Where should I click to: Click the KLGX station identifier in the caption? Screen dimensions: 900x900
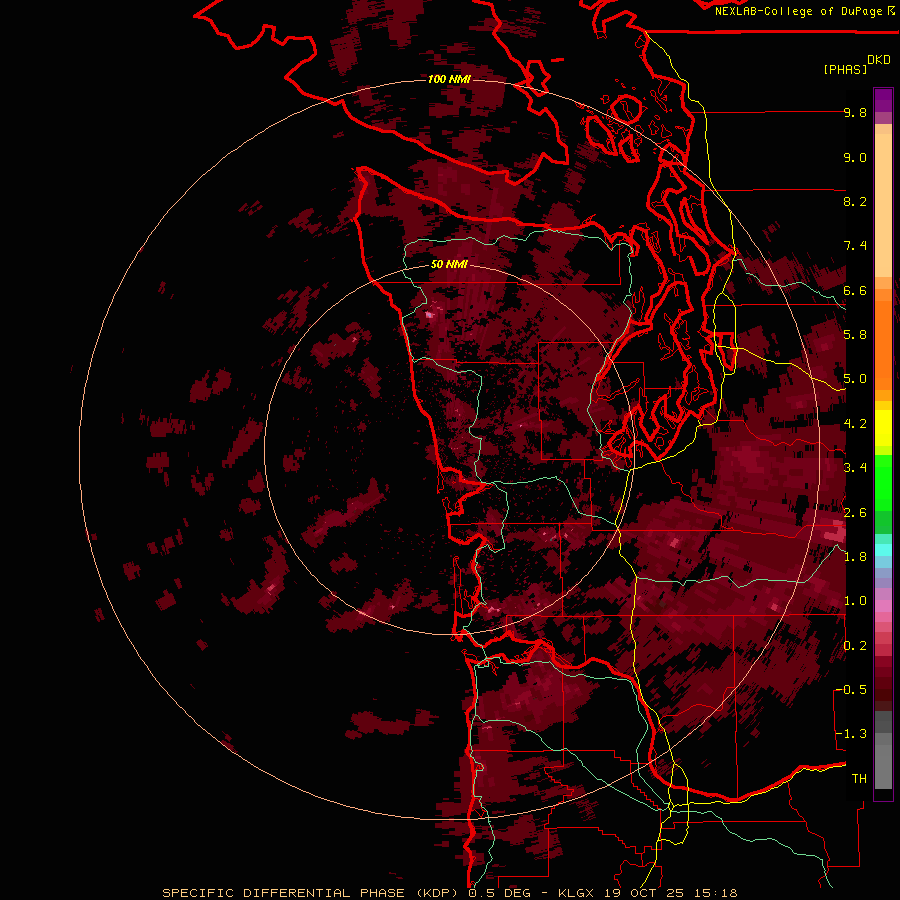tap(578, 893)
